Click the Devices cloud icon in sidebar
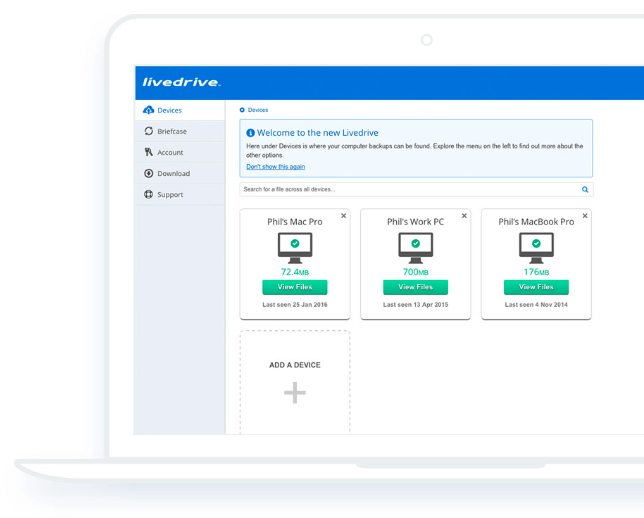 [148, 110]
